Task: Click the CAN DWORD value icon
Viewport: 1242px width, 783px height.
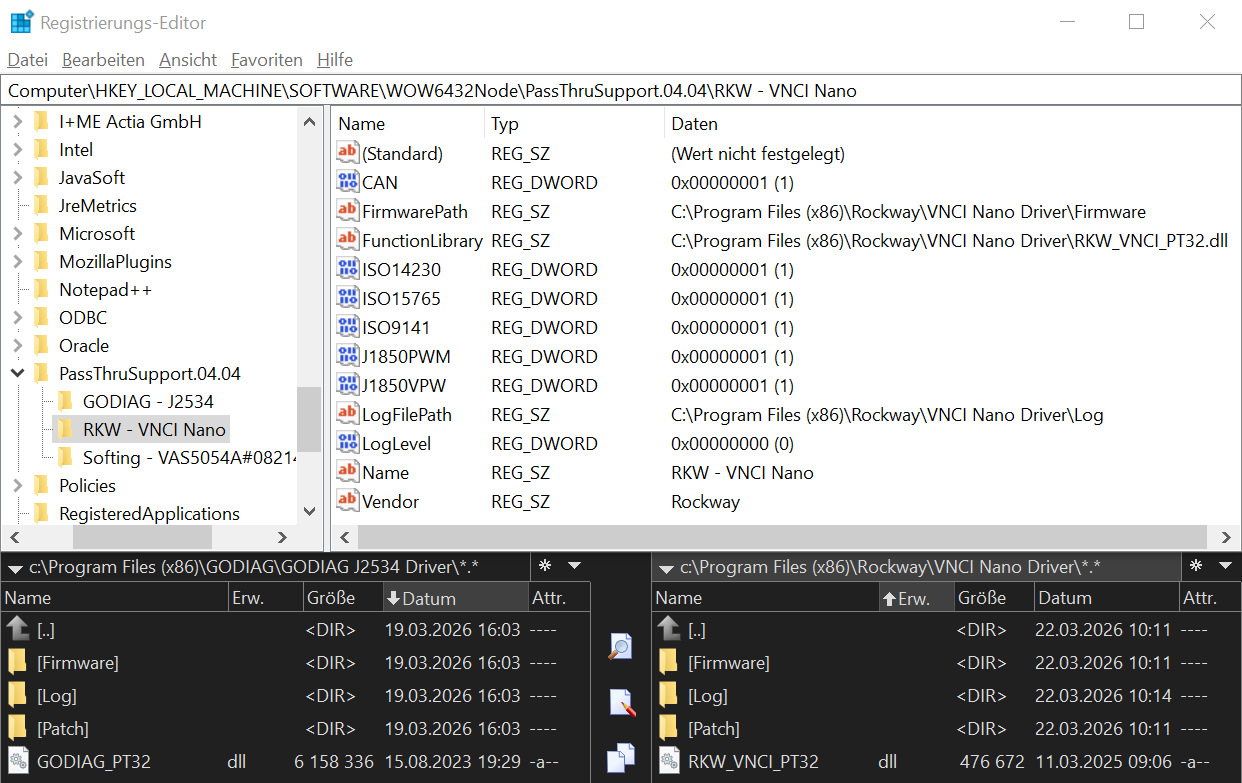Action: pos(347,182)
